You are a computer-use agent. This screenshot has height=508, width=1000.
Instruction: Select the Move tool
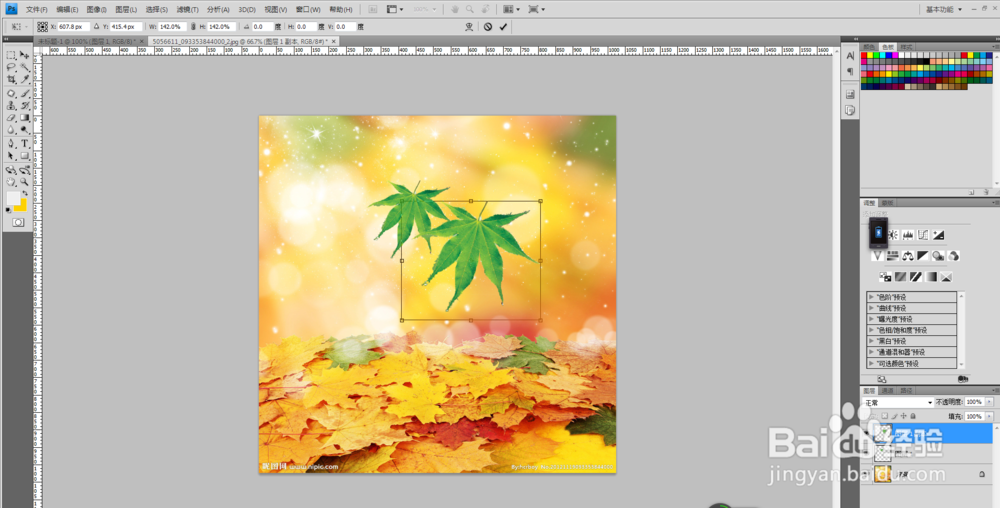pyautogui.click(x=24, y=55)
